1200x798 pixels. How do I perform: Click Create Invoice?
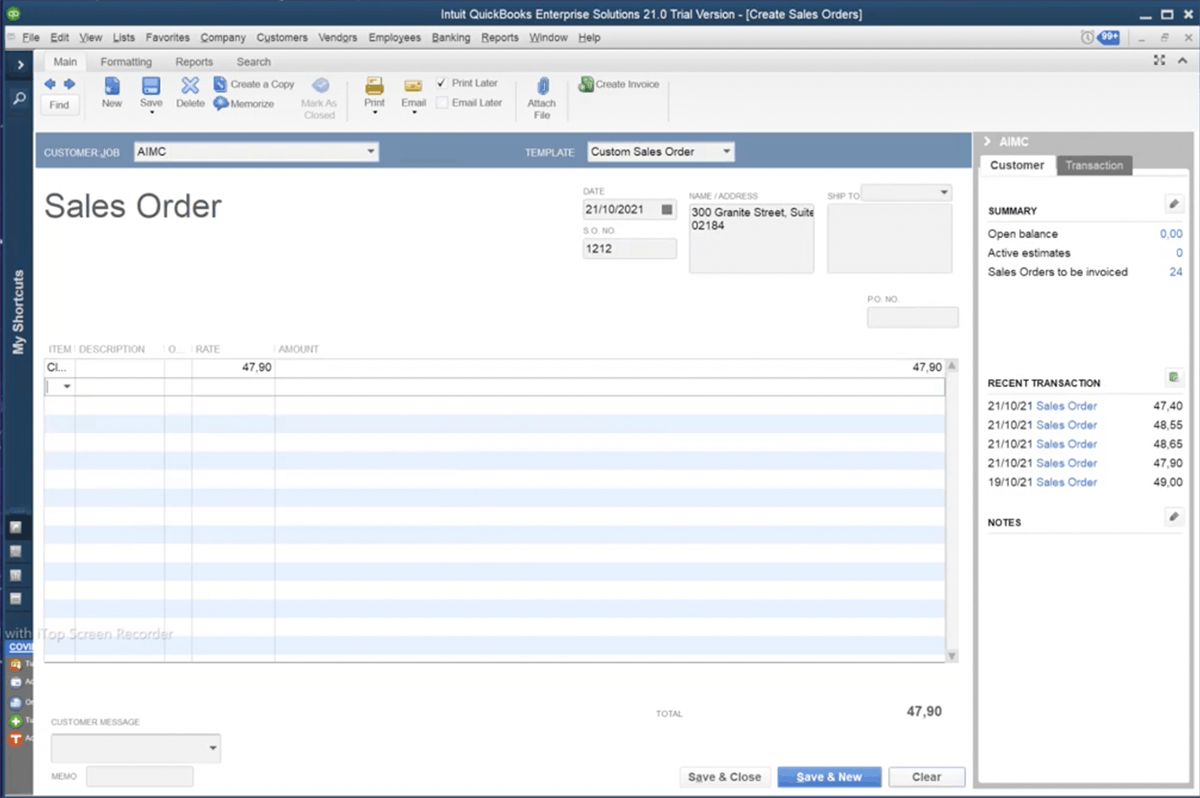(619, 85)
